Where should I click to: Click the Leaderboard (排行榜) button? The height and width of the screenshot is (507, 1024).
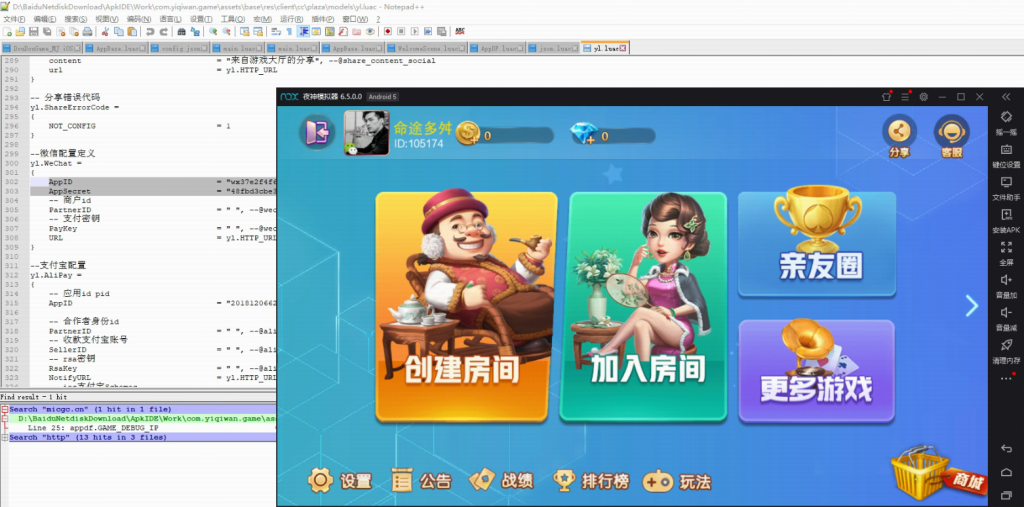(x=593, y=481)
